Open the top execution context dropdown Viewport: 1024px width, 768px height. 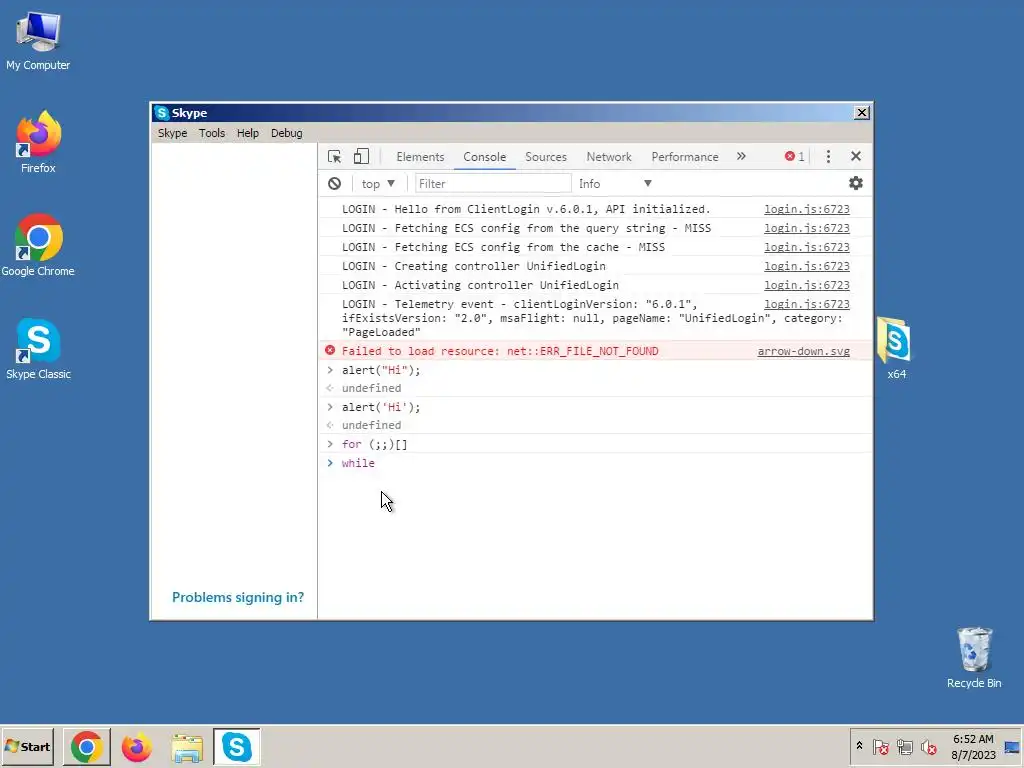[x=378, y=184]
